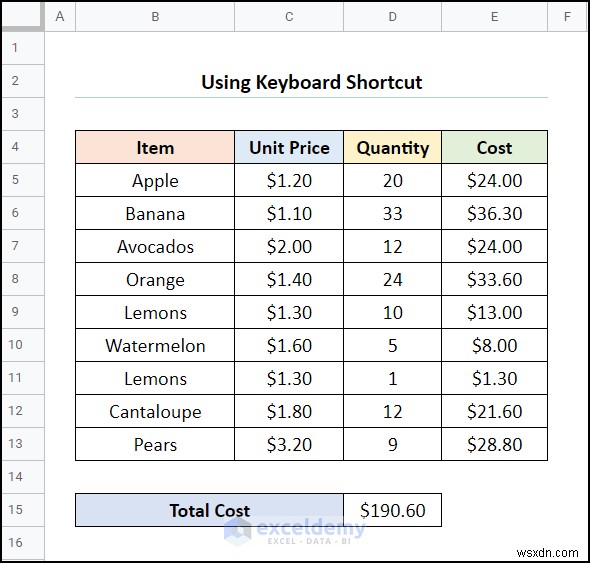This screenshot has width=590, height=563.
Task: Click Banana's quantity 33
Action: [x=392, y=213]
